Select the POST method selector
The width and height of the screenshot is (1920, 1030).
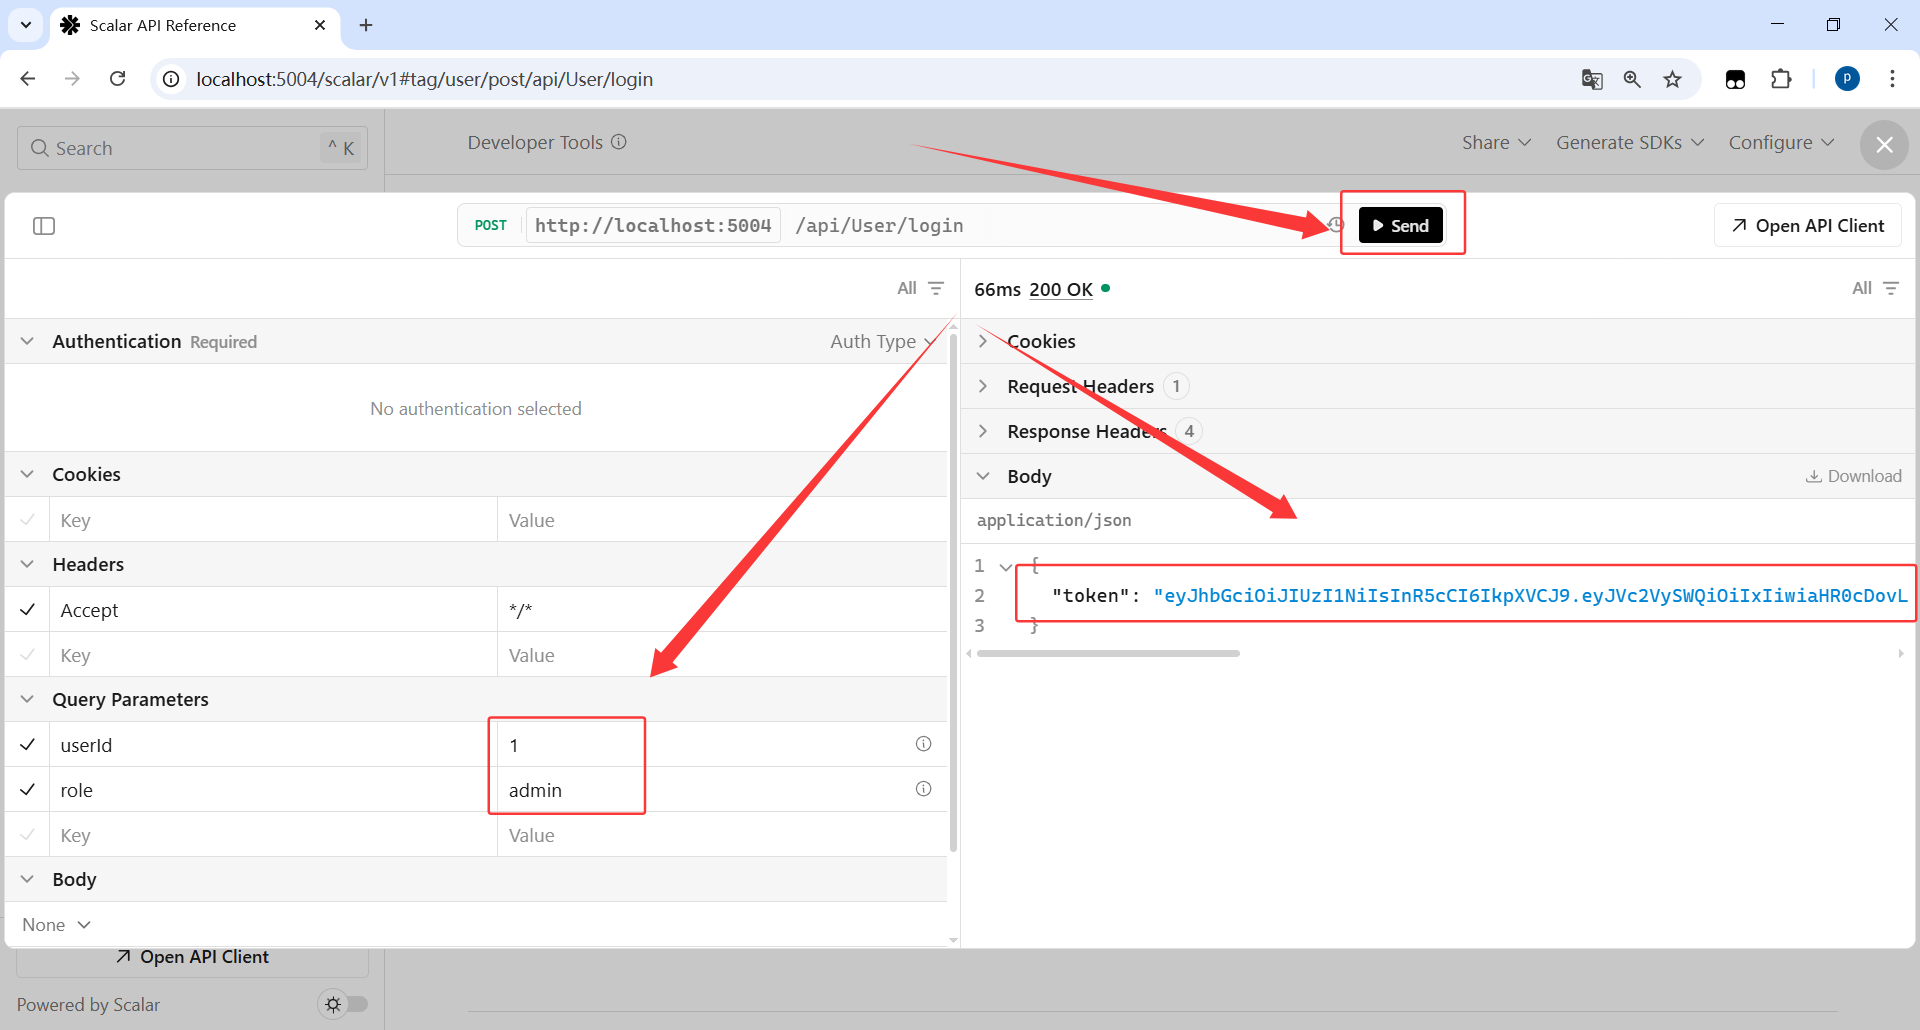click(x=491, y=226)
